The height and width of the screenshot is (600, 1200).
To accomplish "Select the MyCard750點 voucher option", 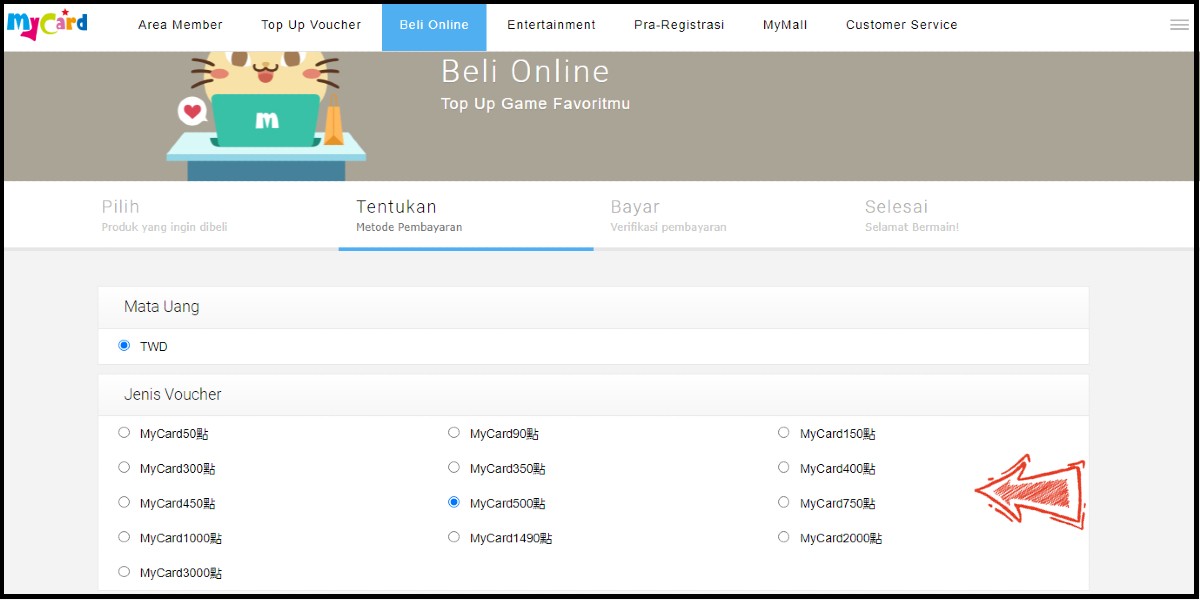I will 784,502.
